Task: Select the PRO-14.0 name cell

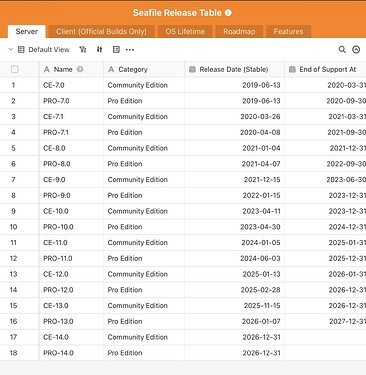Action: click(x=71, y=353)
